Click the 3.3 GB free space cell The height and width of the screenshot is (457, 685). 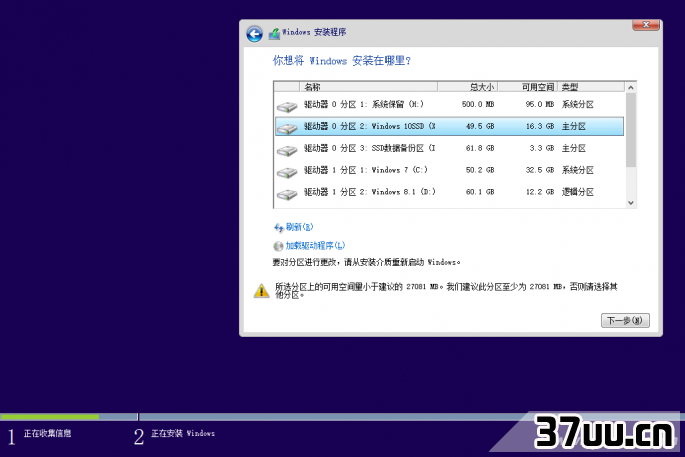(x=542, y=148)
